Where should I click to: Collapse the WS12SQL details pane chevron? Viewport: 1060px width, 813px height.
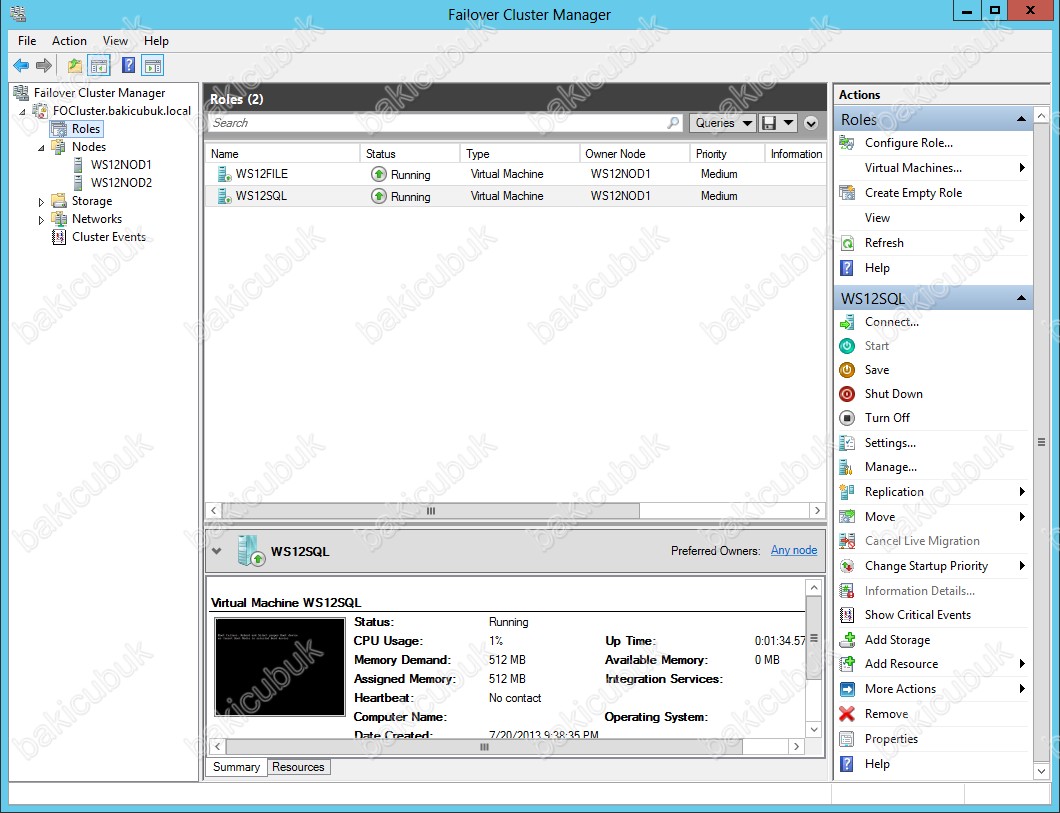click(x=217, y=551)
